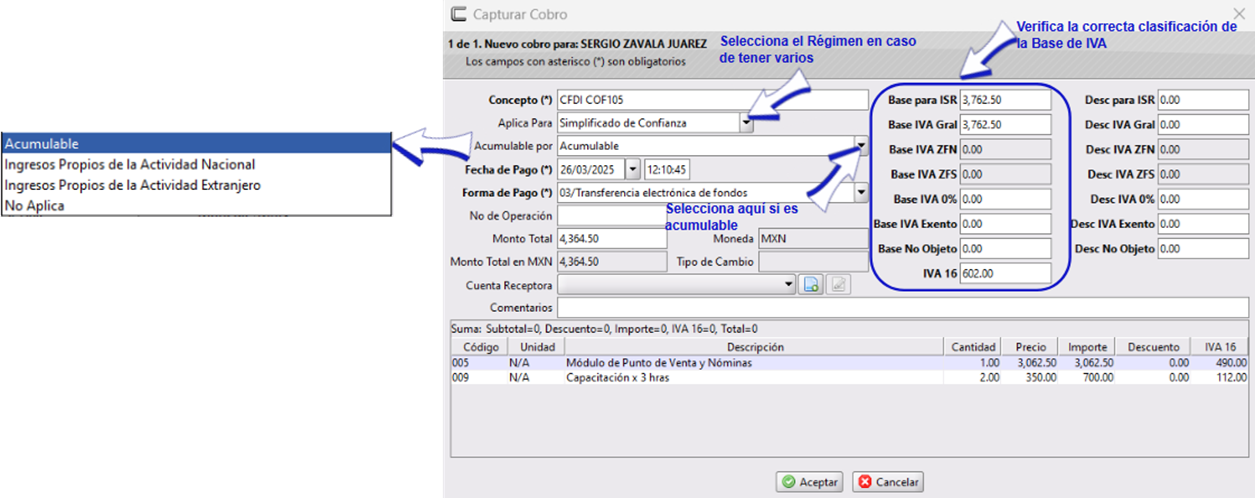Click the Cancelar button

click(x=888, y=482)
